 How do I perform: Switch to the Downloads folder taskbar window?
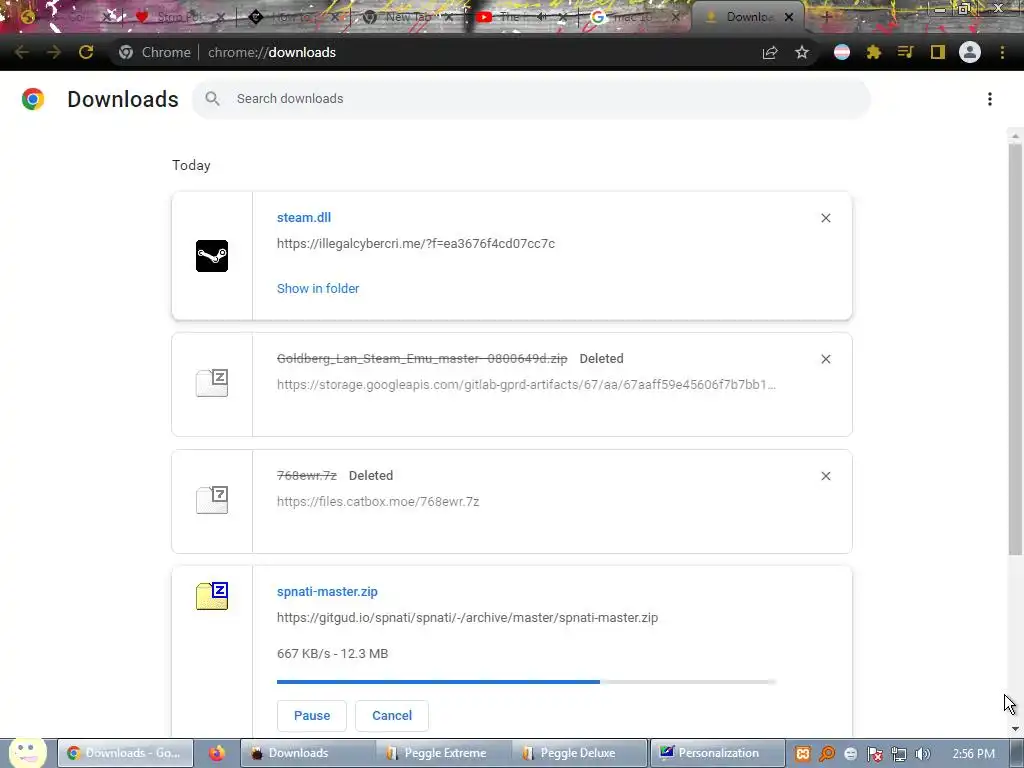coord(308,753)
